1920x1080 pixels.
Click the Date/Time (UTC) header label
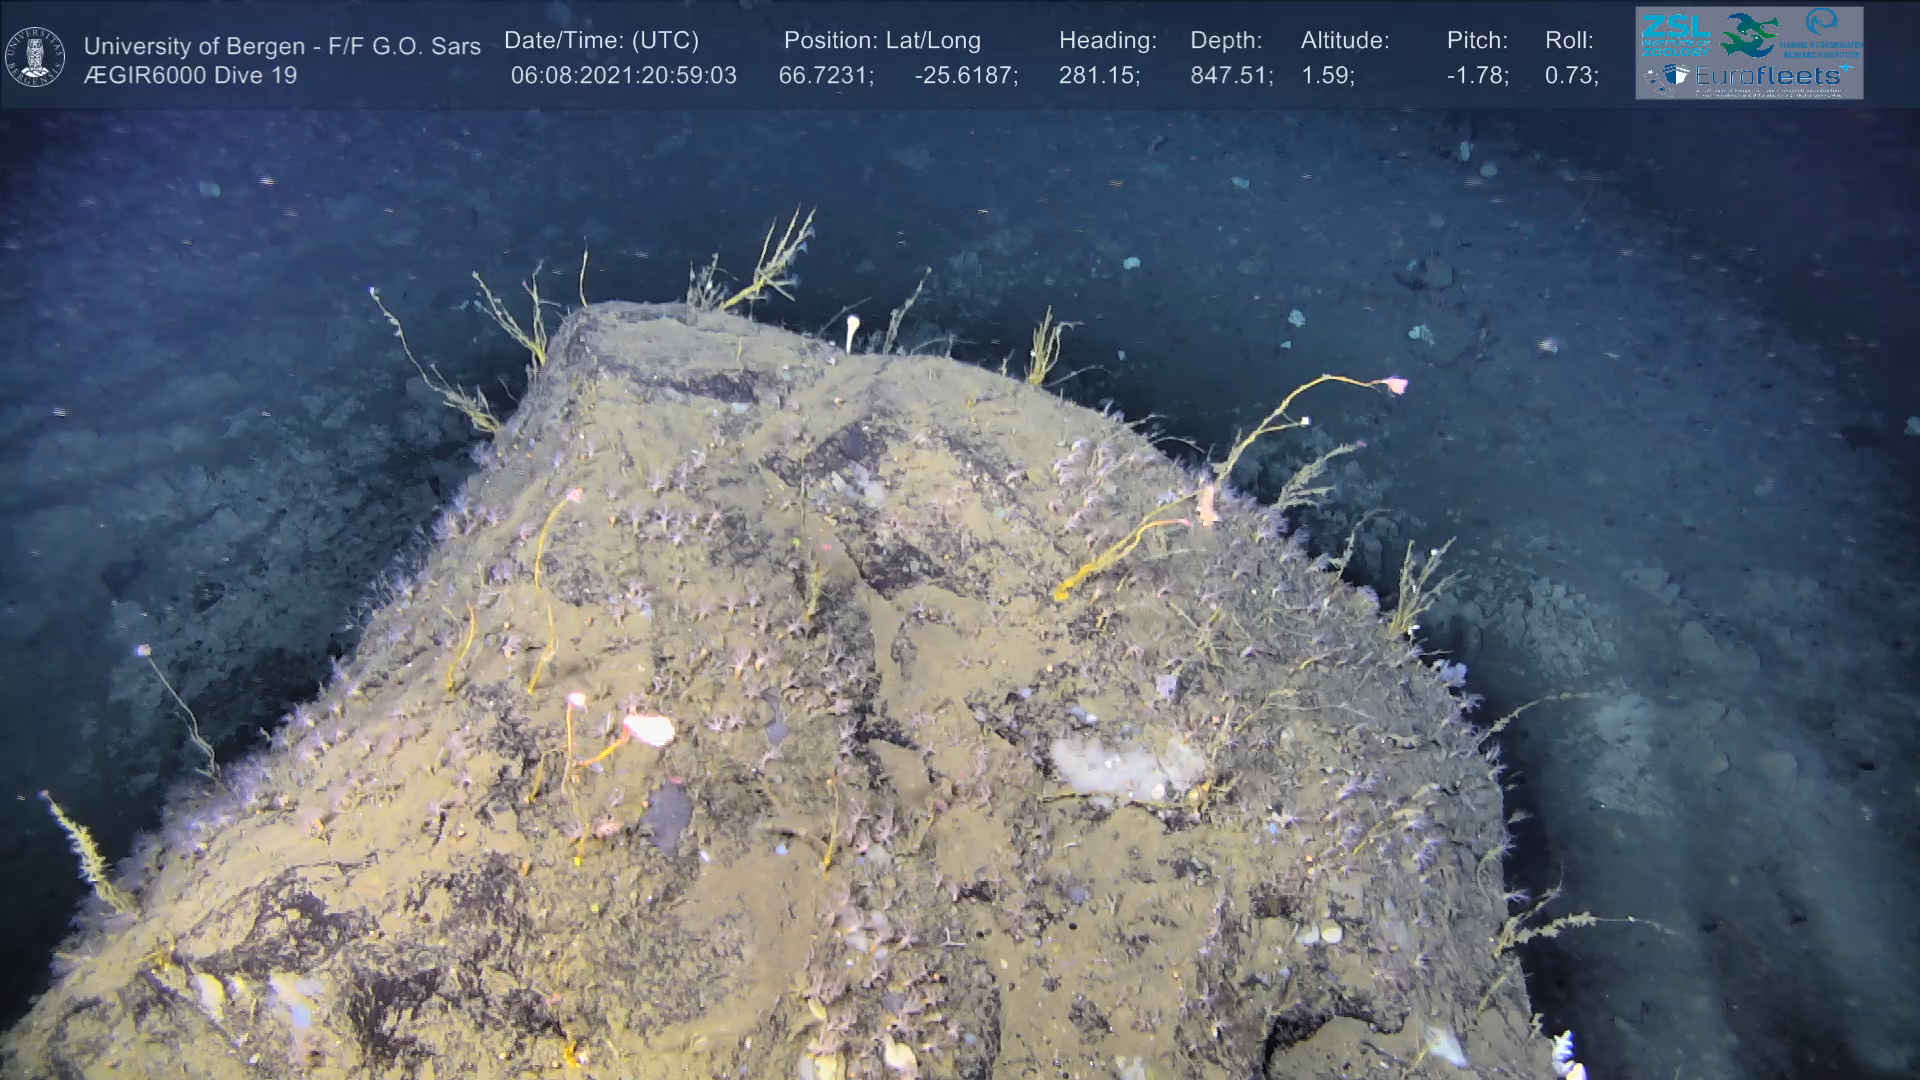[601, 41]
